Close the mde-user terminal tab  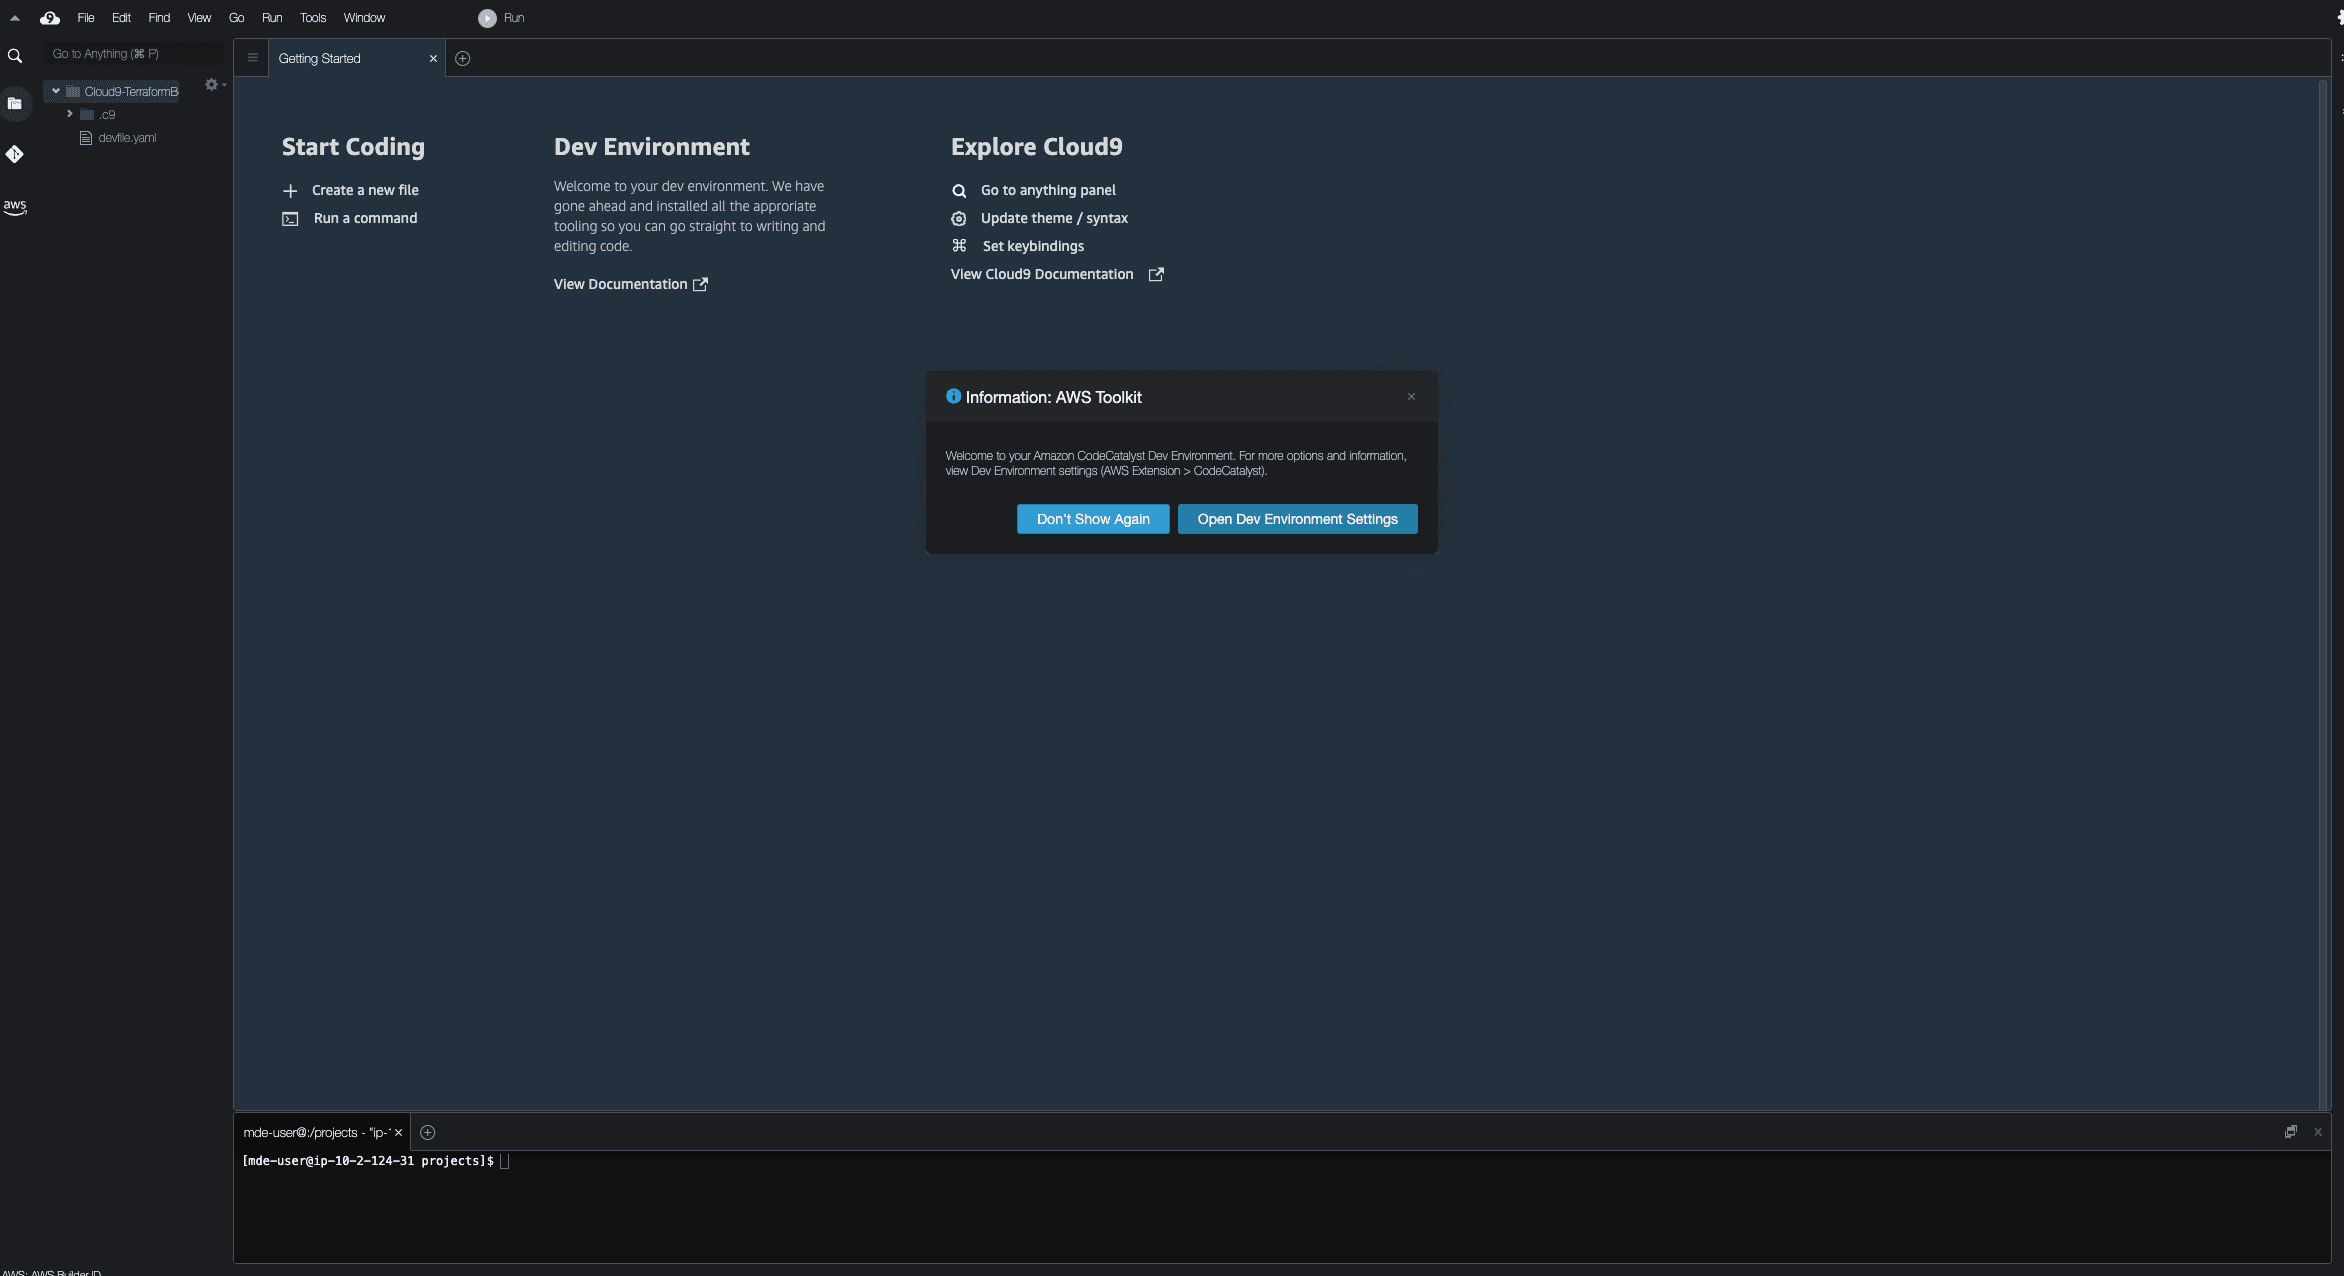click(398, 1132)
